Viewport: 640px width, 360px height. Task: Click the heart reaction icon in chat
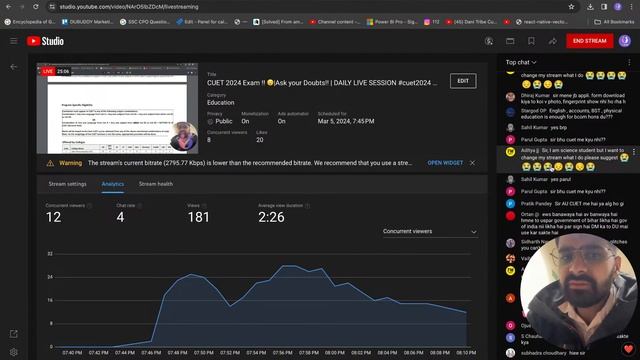(628, 349)
